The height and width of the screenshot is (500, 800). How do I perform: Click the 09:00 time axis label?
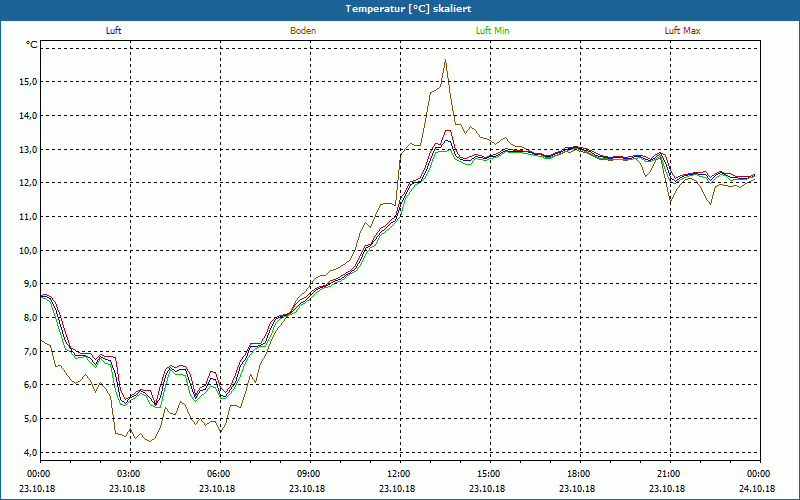point(310,474)
